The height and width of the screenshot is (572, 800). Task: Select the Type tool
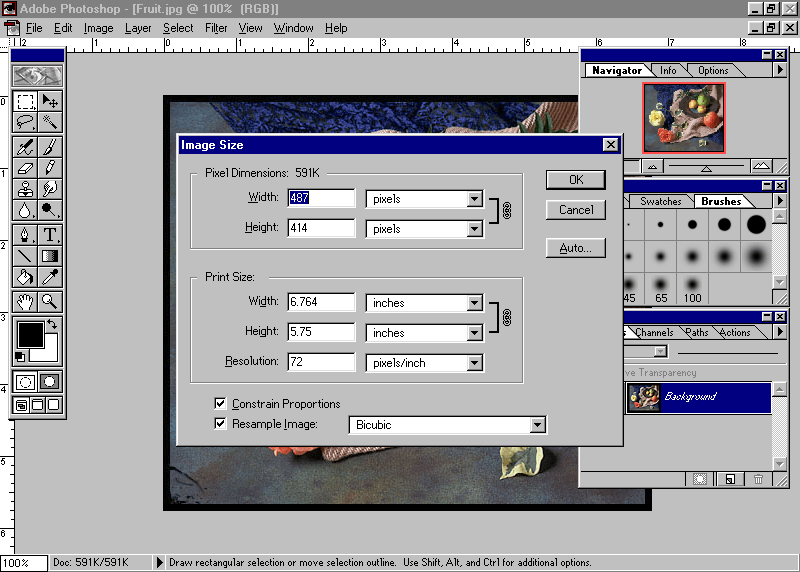pyautogui.click(x=49, y=235)
